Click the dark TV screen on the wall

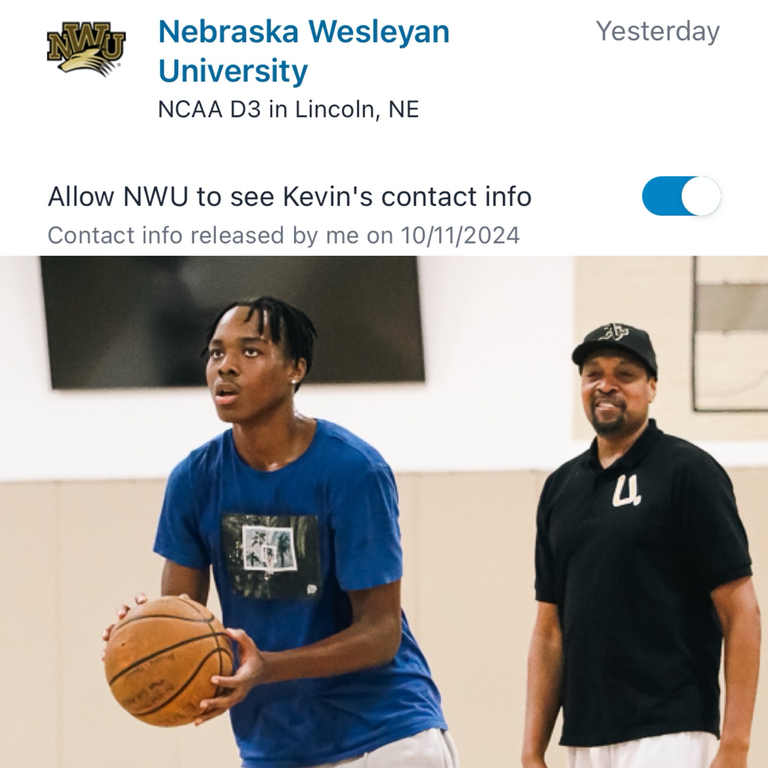[x=232, y=322]
